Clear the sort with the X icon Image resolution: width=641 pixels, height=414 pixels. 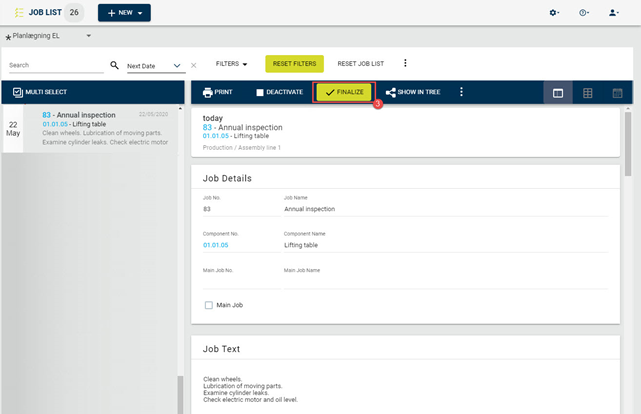point(194,65)
